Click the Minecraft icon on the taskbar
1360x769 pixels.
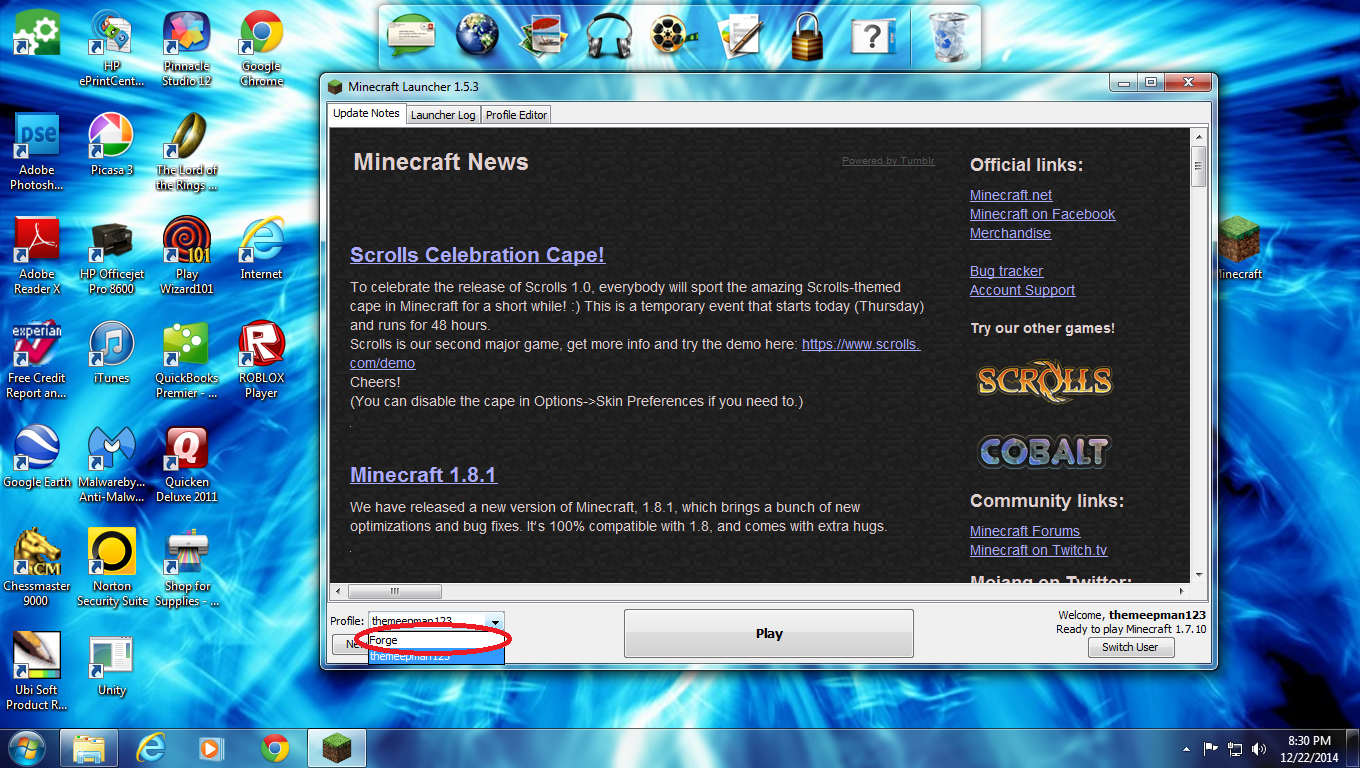click(336, 748)
